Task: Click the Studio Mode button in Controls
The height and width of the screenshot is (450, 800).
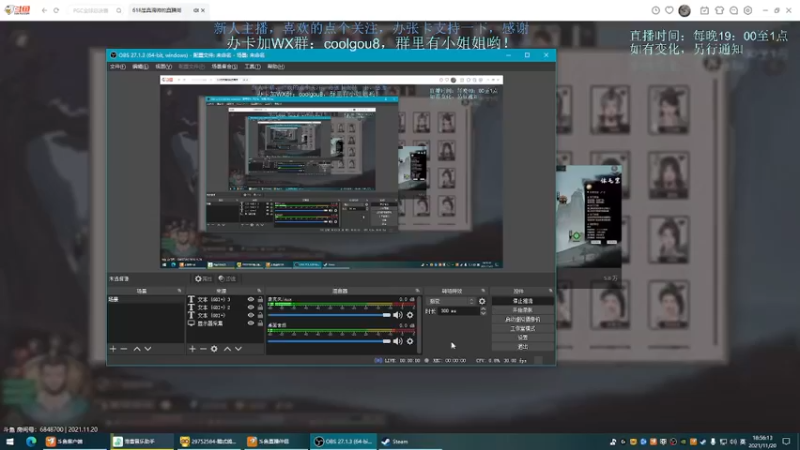Action: 523,329
